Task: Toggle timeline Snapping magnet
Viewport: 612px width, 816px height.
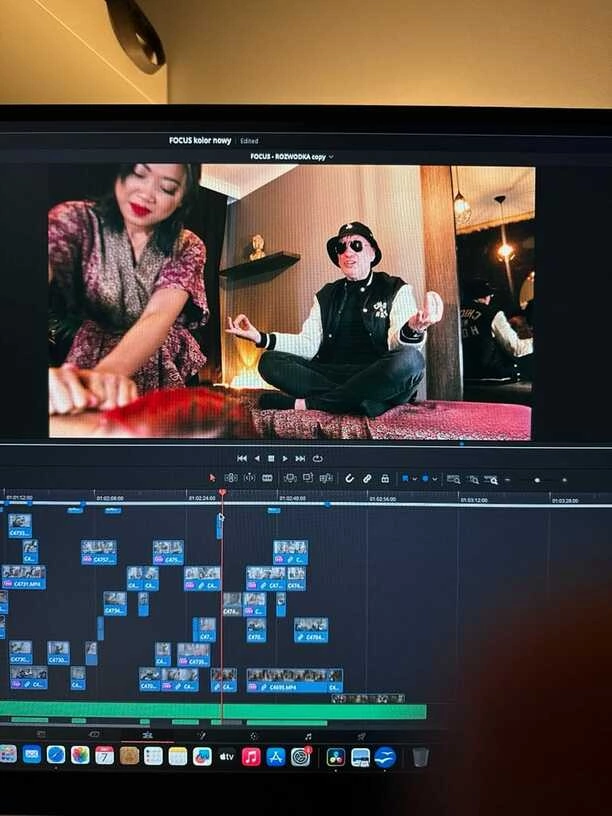Action: (x=349, y=478)
